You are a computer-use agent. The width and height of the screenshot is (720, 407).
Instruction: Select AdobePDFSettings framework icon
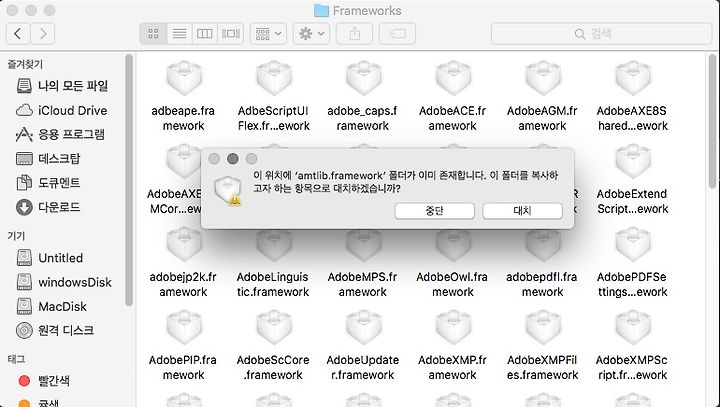pos(633,245)
